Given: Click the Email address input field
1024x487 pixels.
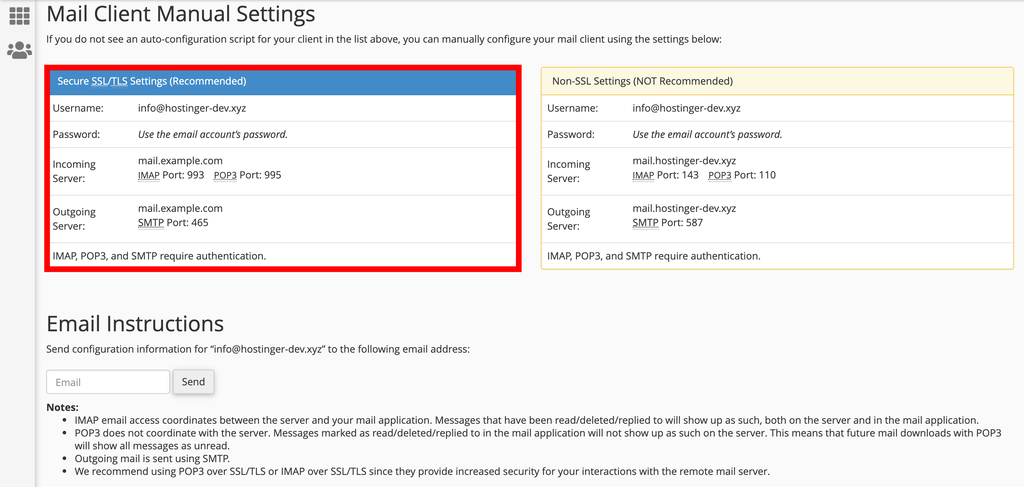Looking at the screenshot, I should tap(108, 382).
